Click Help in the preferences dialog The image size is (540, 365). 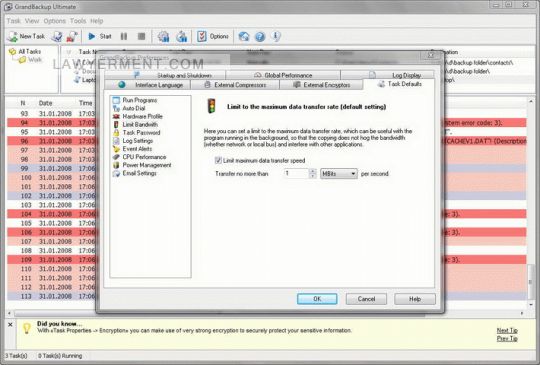tap(415, 299)
